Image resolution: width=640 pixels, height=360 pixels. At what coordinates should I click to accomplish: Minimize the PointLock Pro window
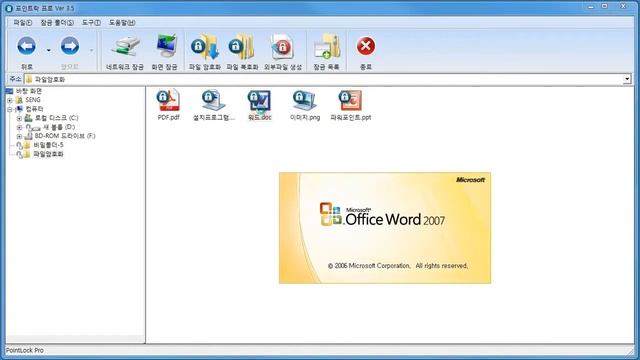tap(591, 6)
